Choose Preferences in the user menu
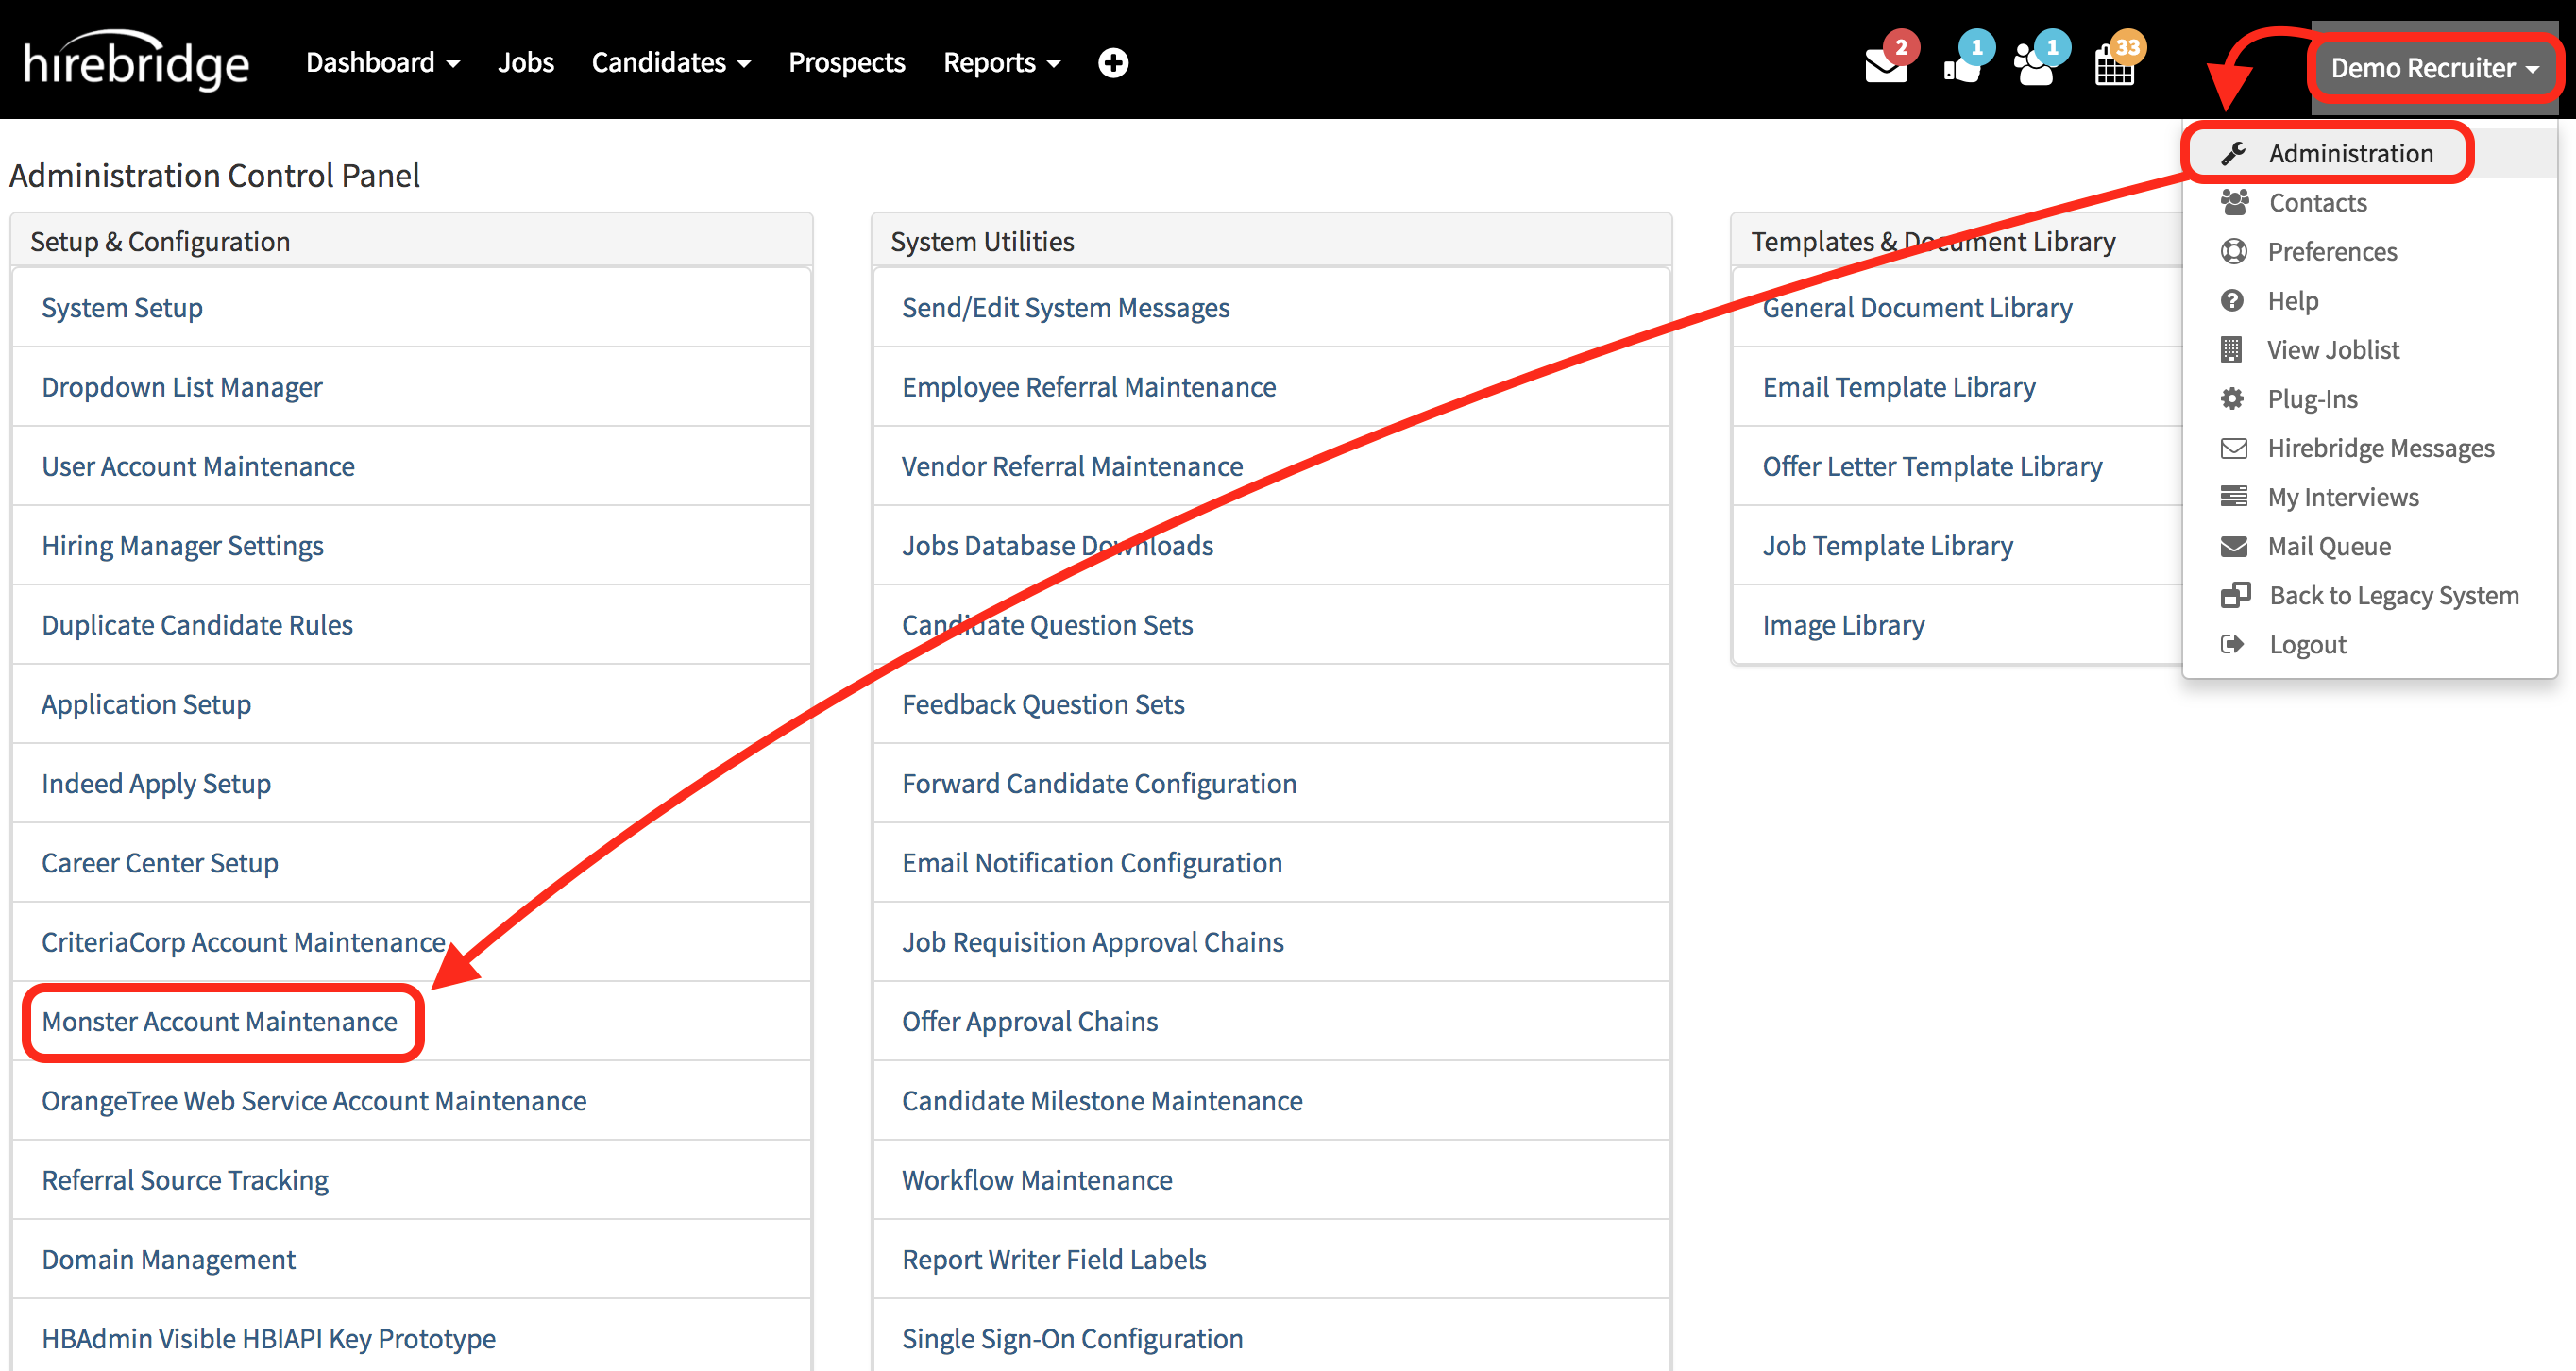 2331,252
